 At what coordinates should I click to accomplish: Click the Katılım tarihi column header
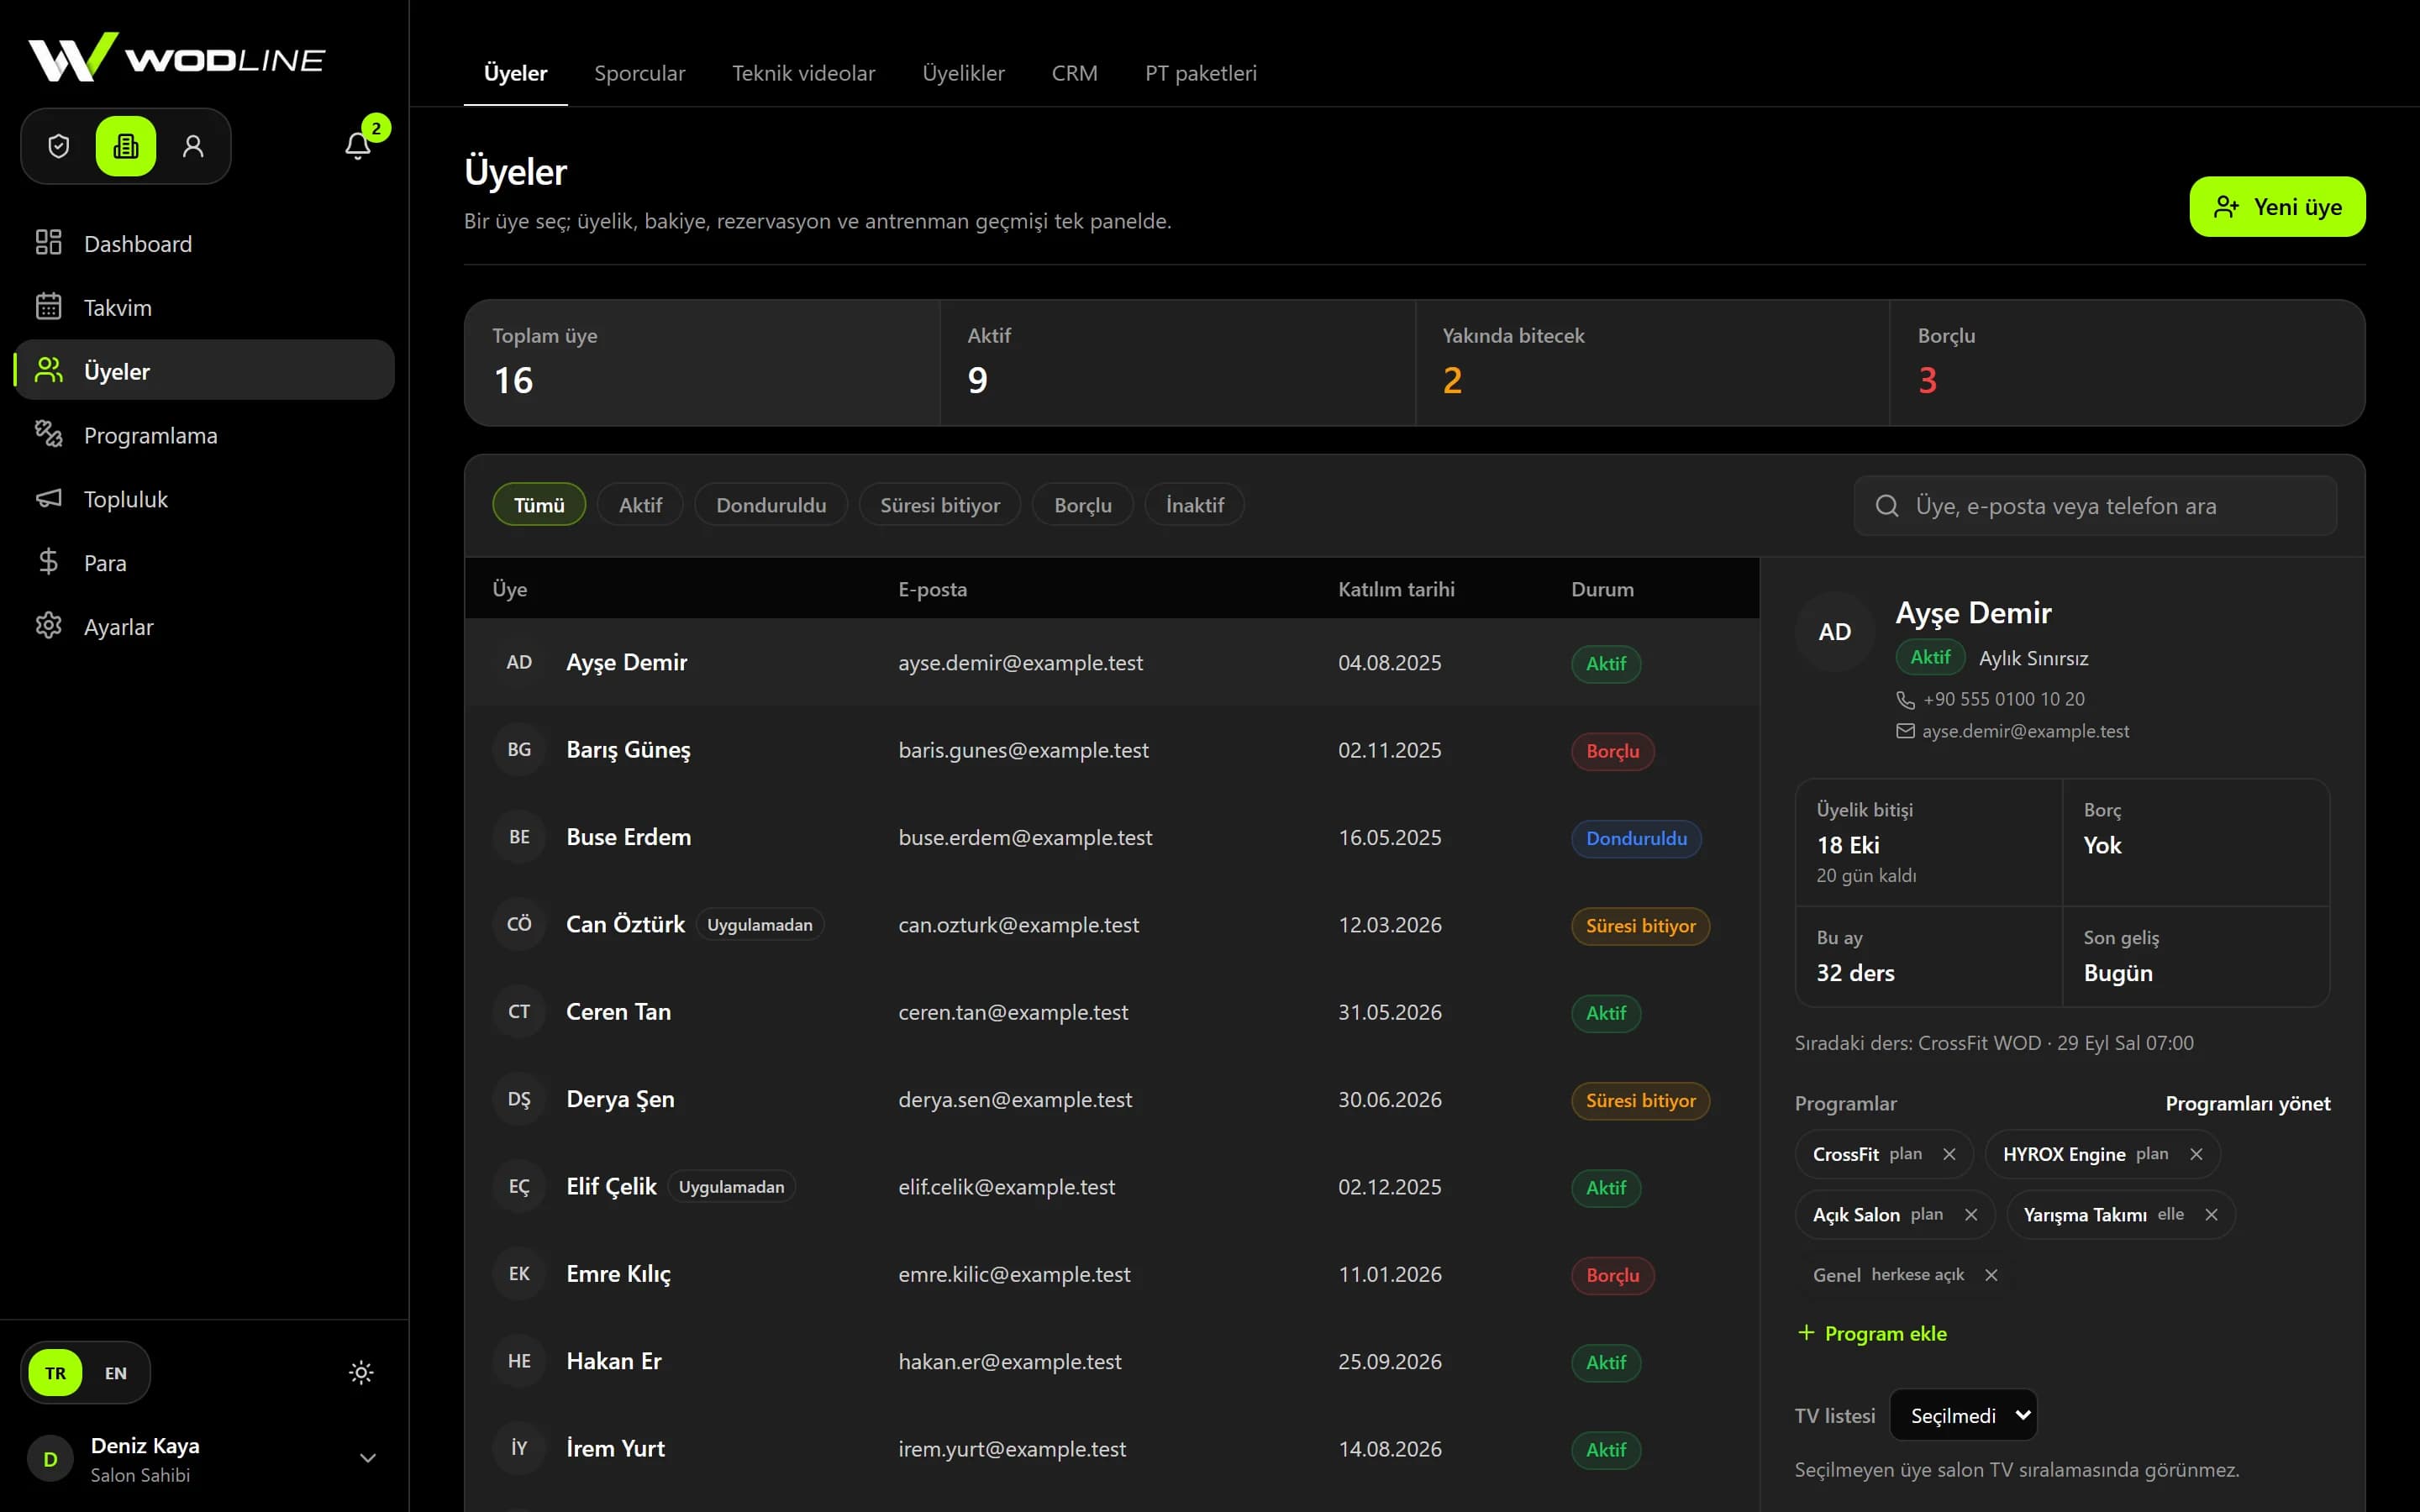(x=1396, y=589)
